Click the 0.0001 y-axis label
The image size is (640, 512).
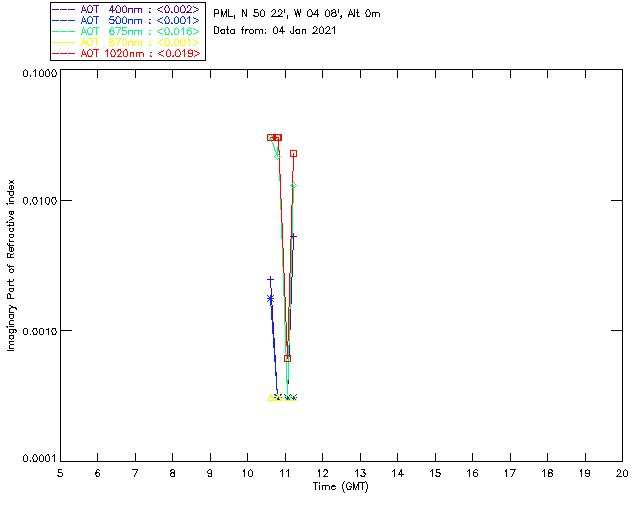(40, 459)
